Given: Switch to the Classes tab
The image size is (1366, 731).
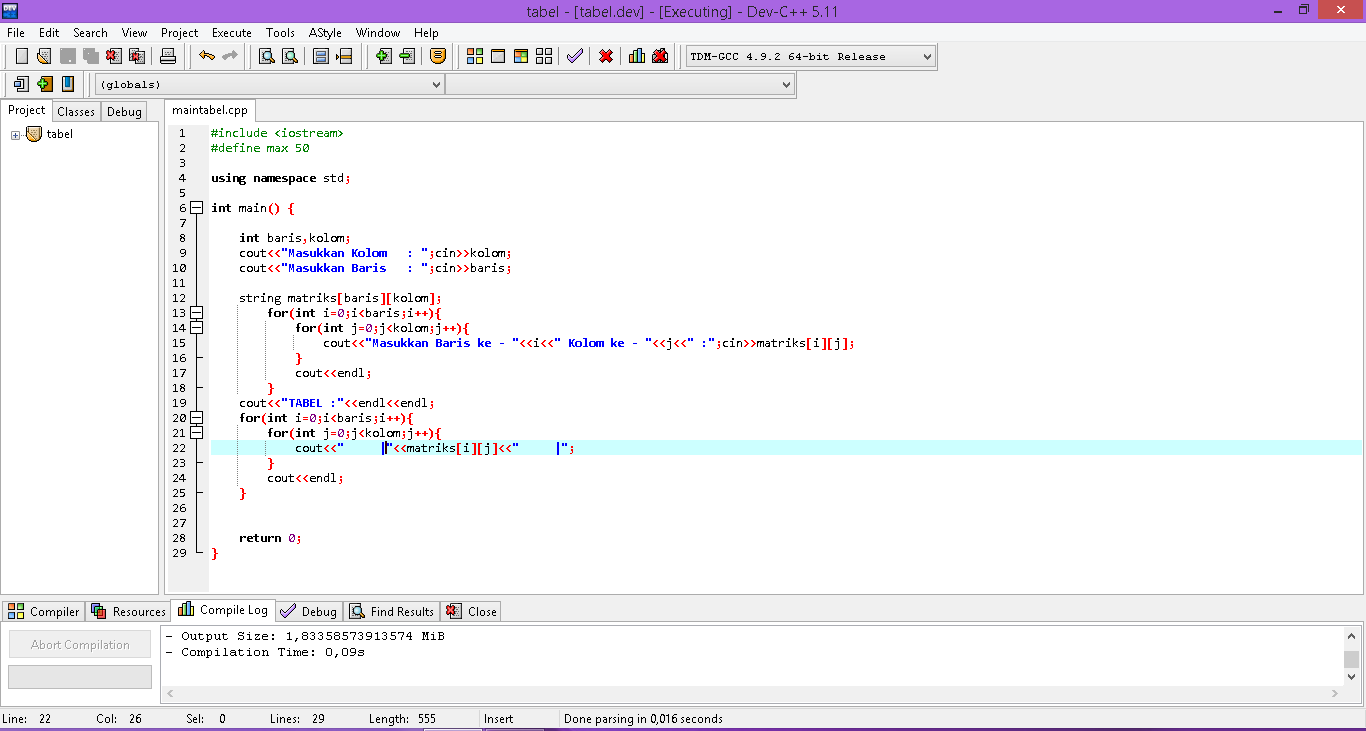Looking at the screenshot, I should coord(76,111).
